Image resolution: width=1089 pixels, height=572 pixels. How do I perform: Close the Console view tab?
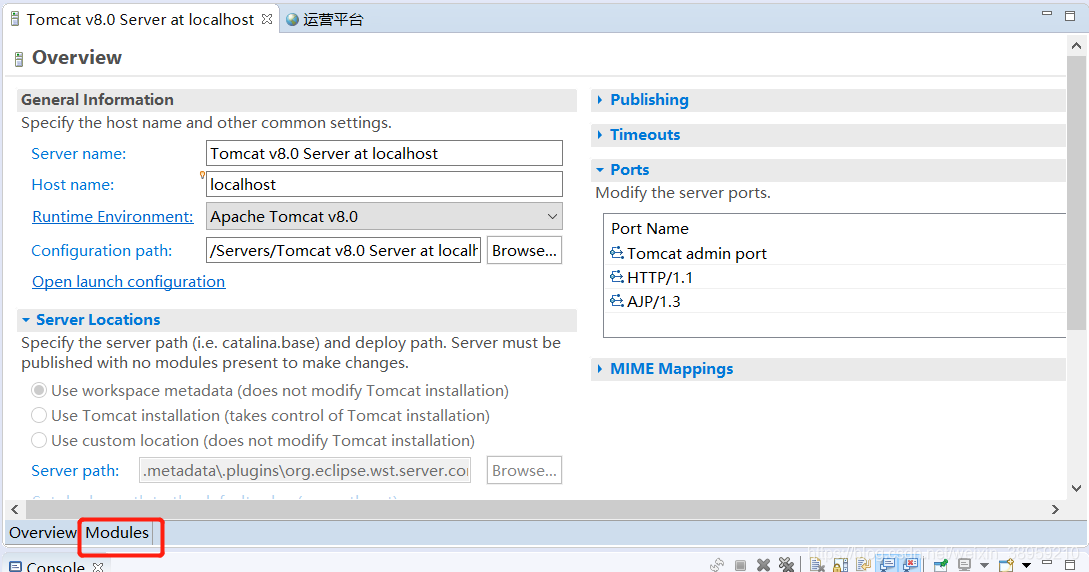point(98,566)
